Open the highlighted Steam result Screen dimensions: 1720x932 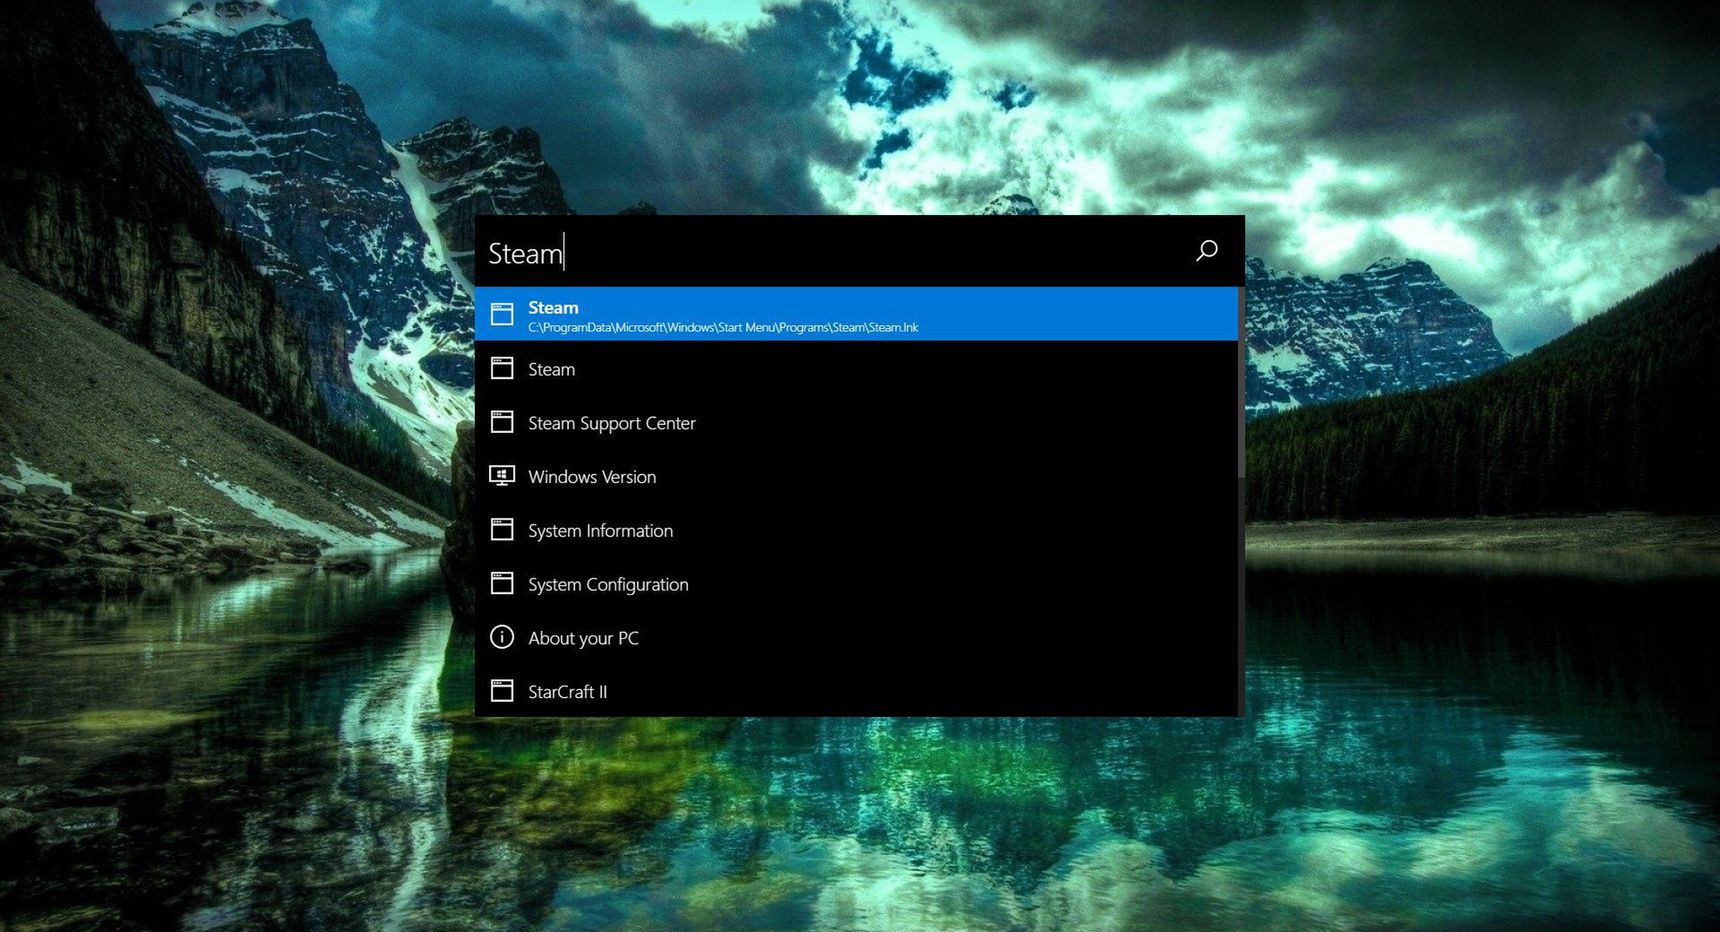coord(856,314)
